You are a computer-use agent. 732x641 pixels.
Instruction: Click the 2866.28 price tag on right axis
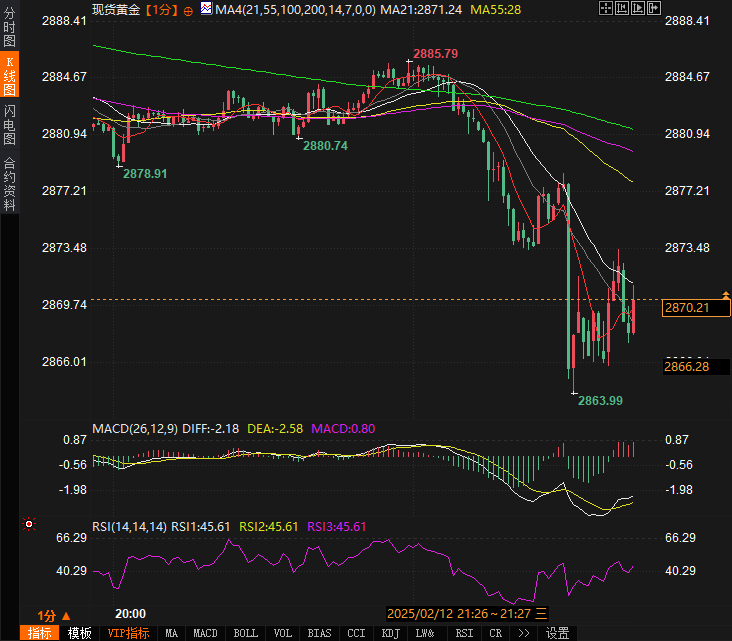point(696,366)
